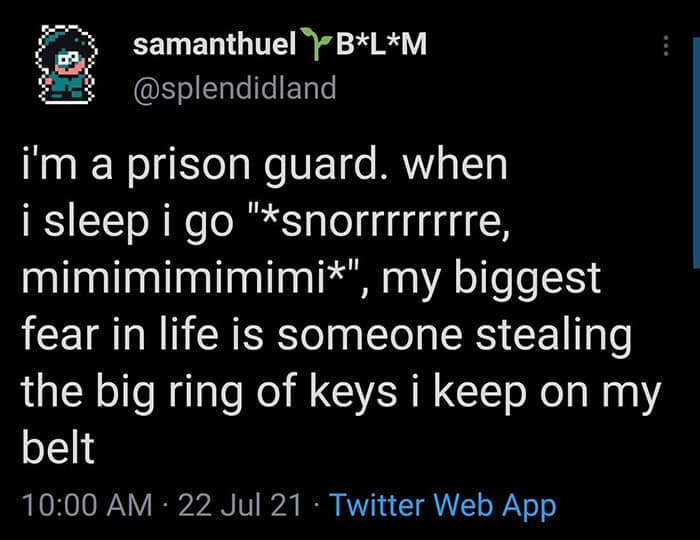Click the 10:00 AM timestamp
Viewport: 700px width, 540px height.
click(x=84, y=504)
